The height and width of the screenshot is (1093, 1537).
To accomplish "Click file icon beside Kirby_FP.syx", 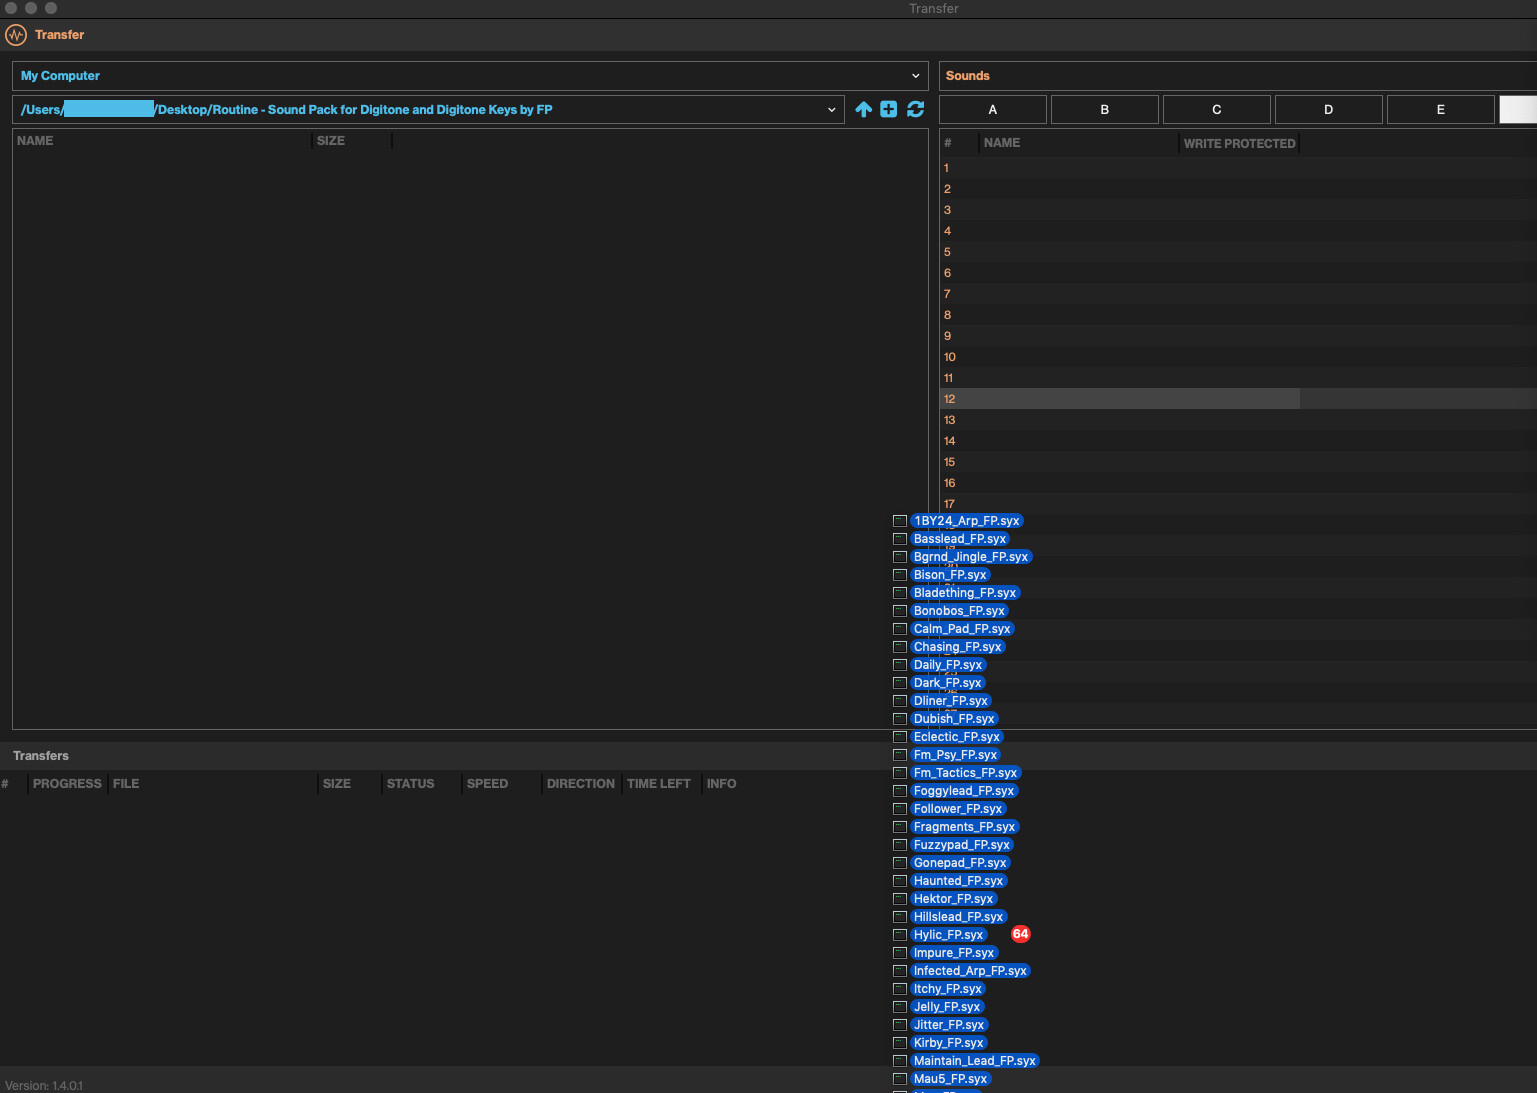I will pyautogui.click(x=900, y=1043).
